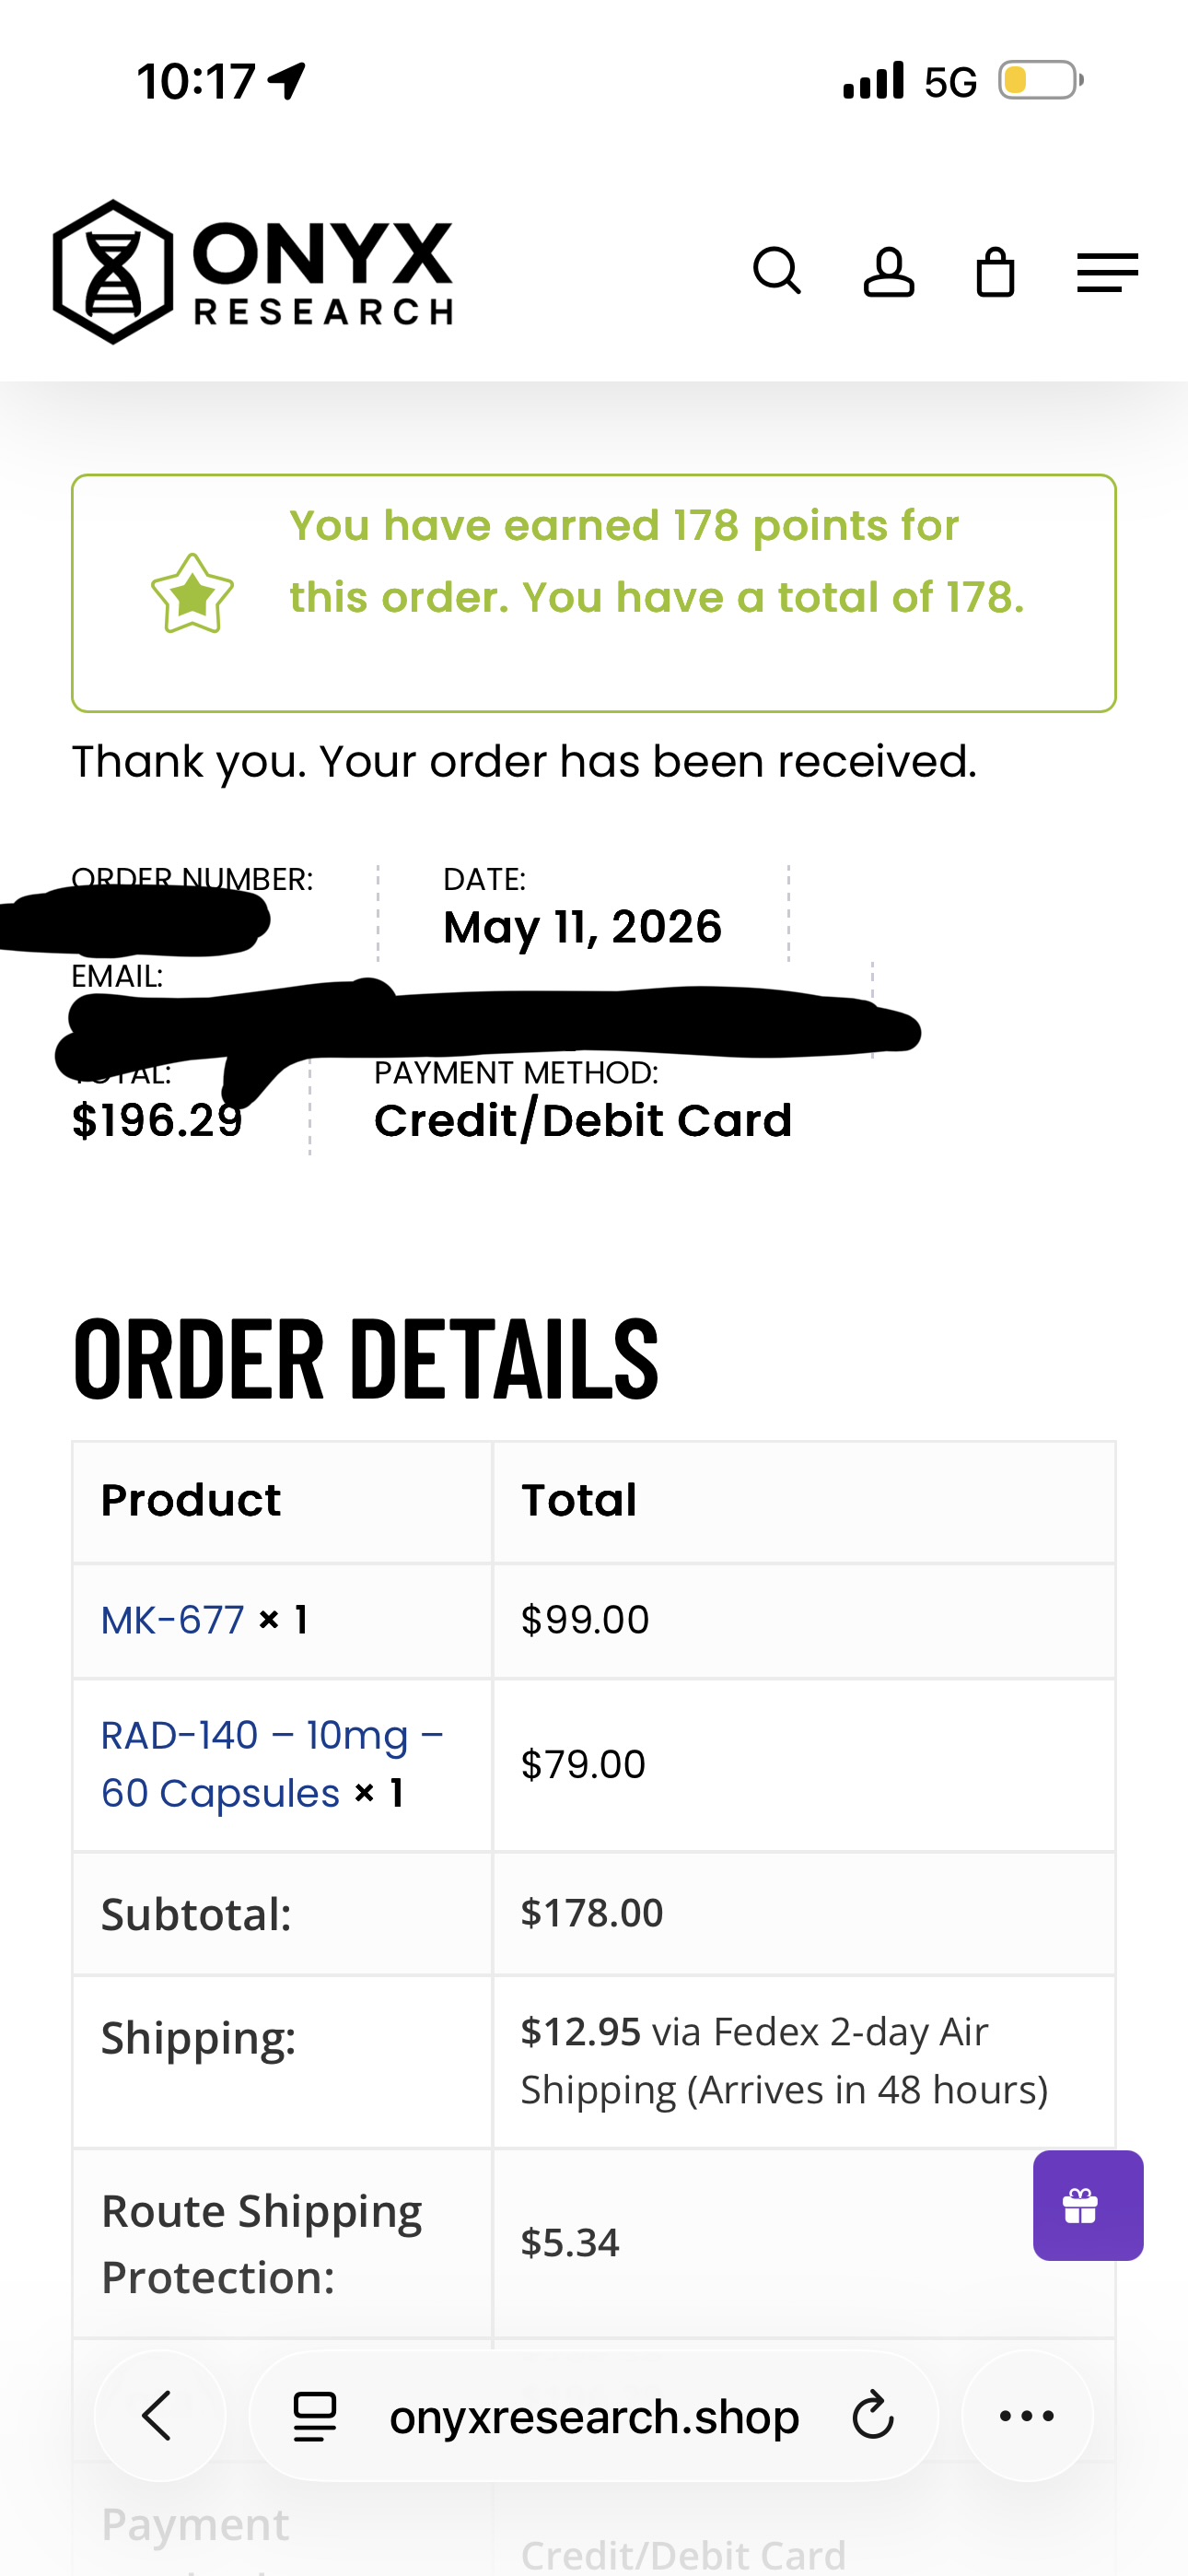Screen dimensions: 1188x2576
Task: Open the browser three-dot more menu
Action: click(1027, 2416)
